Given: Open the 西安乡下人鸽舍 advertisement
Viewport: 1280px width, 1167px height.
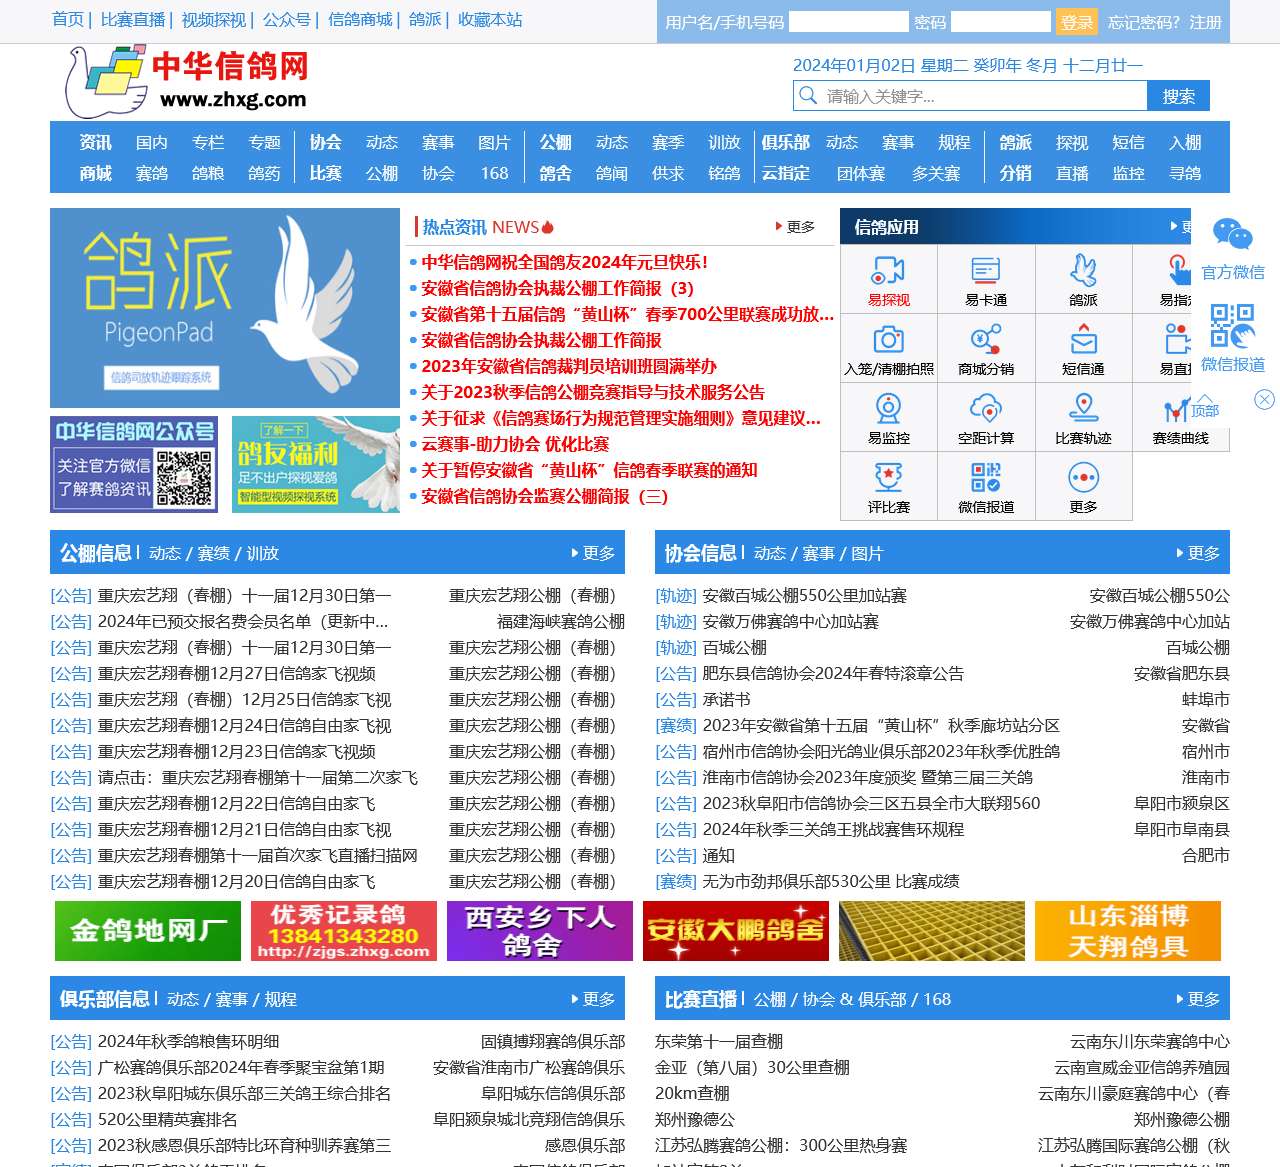Looking at the screenshot, I should coord(540,930).
